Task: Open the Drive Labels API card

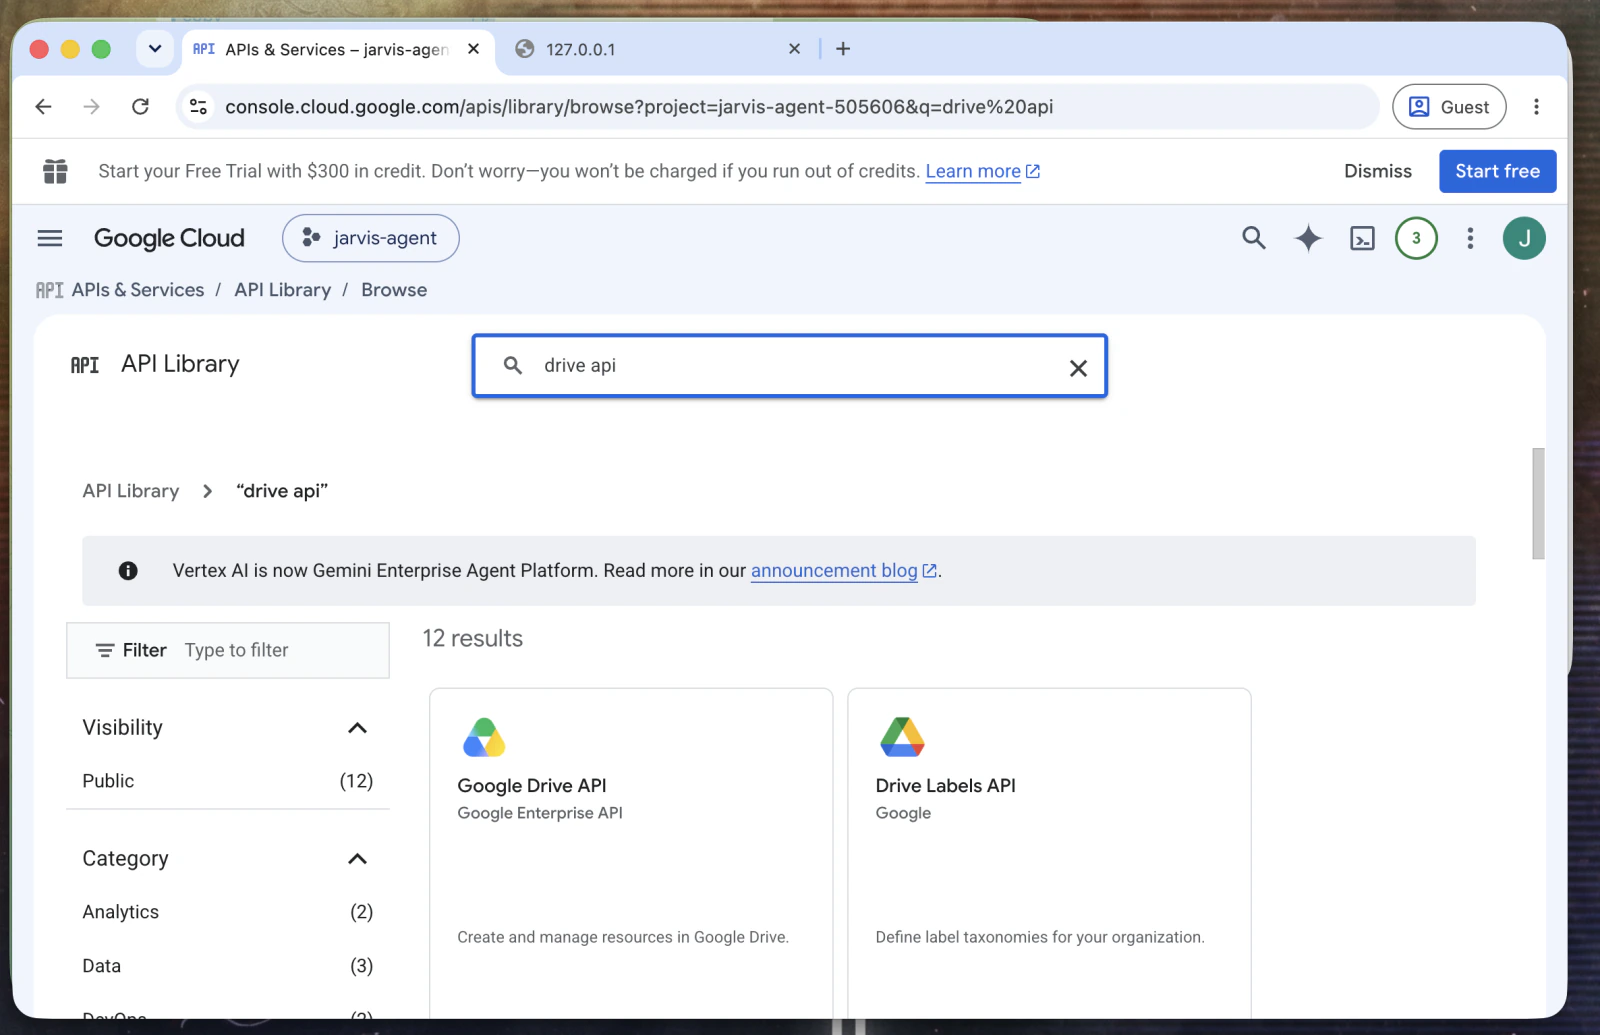Action: (x=1049, y=852)
